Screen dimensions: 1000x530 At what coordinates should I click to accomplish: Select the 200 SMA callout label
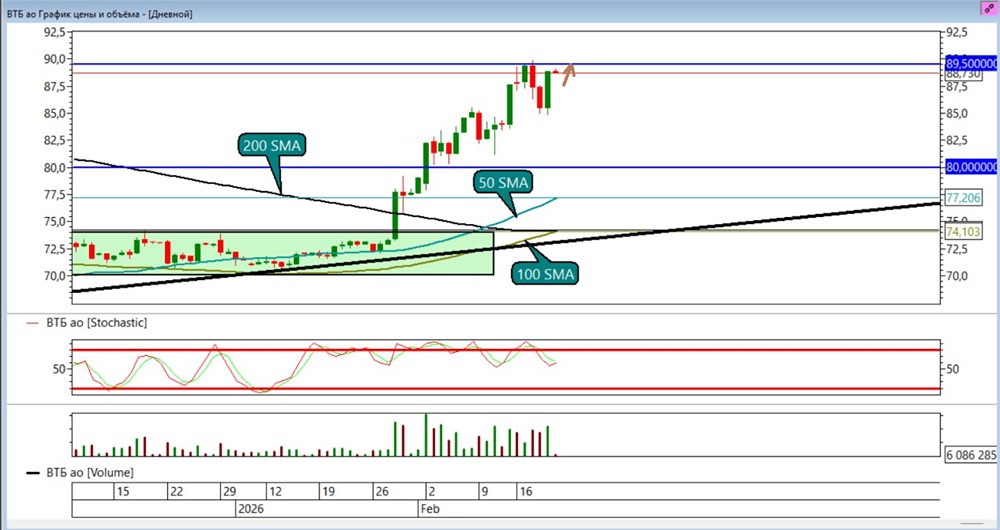pyautogui.click(x=272, y=145)
